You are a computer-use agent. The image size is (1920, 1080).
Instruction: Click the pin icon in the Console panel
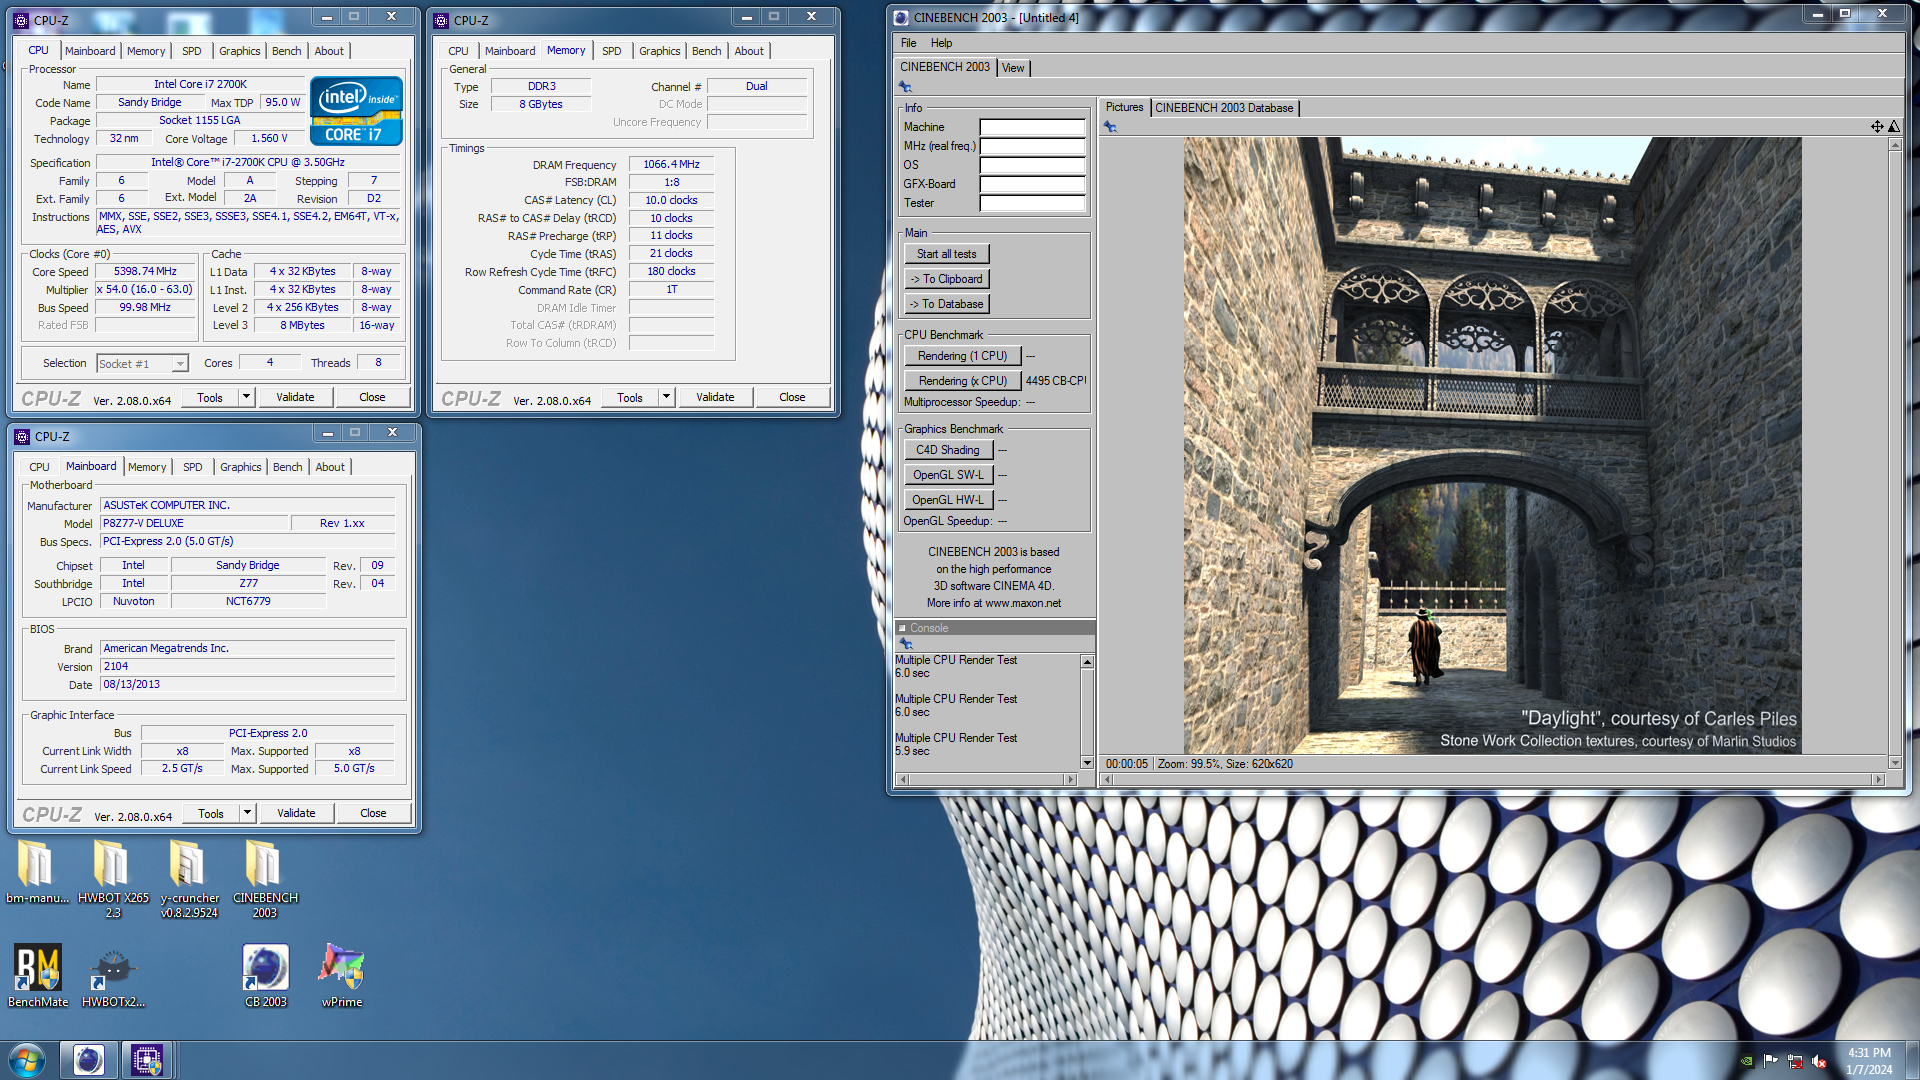pyautogui.click(x=906, y=644)
